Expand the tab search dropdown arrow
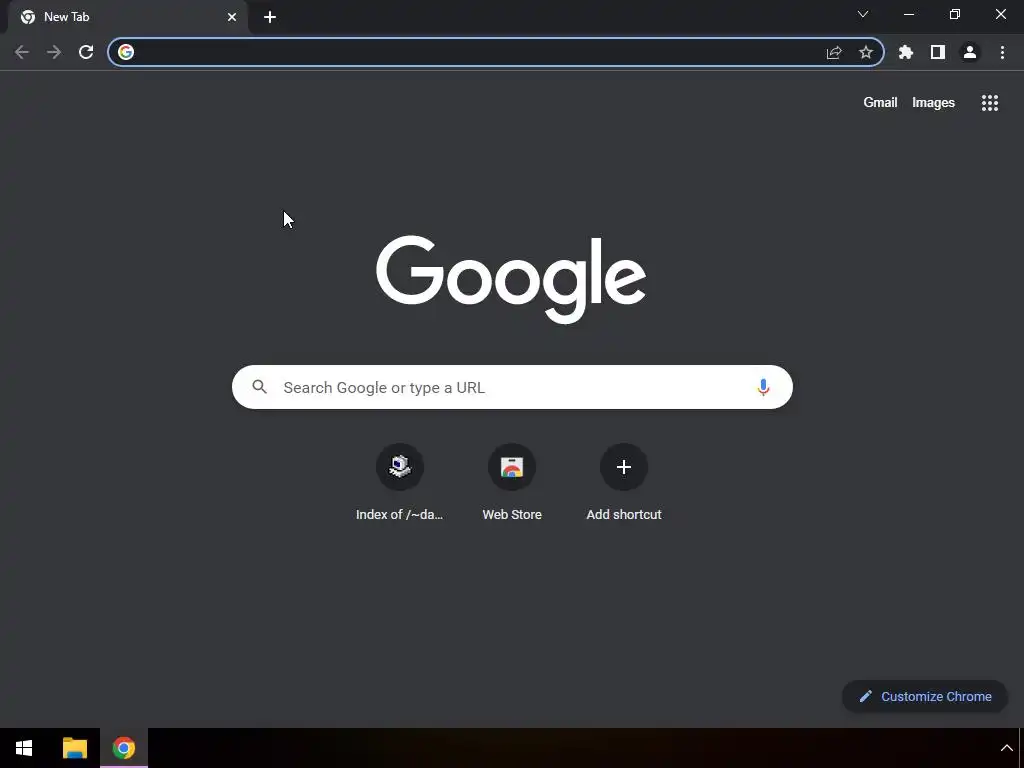This screenshot has width=1024, height=768. click(x=863, y=14)
